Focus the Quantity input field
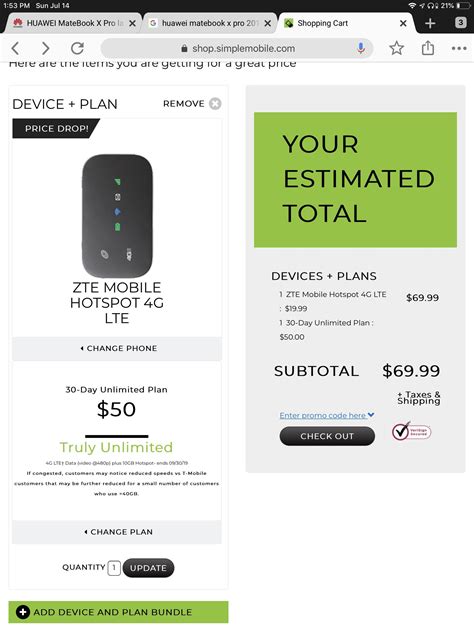The image size is (474, 632). point(114,568)
